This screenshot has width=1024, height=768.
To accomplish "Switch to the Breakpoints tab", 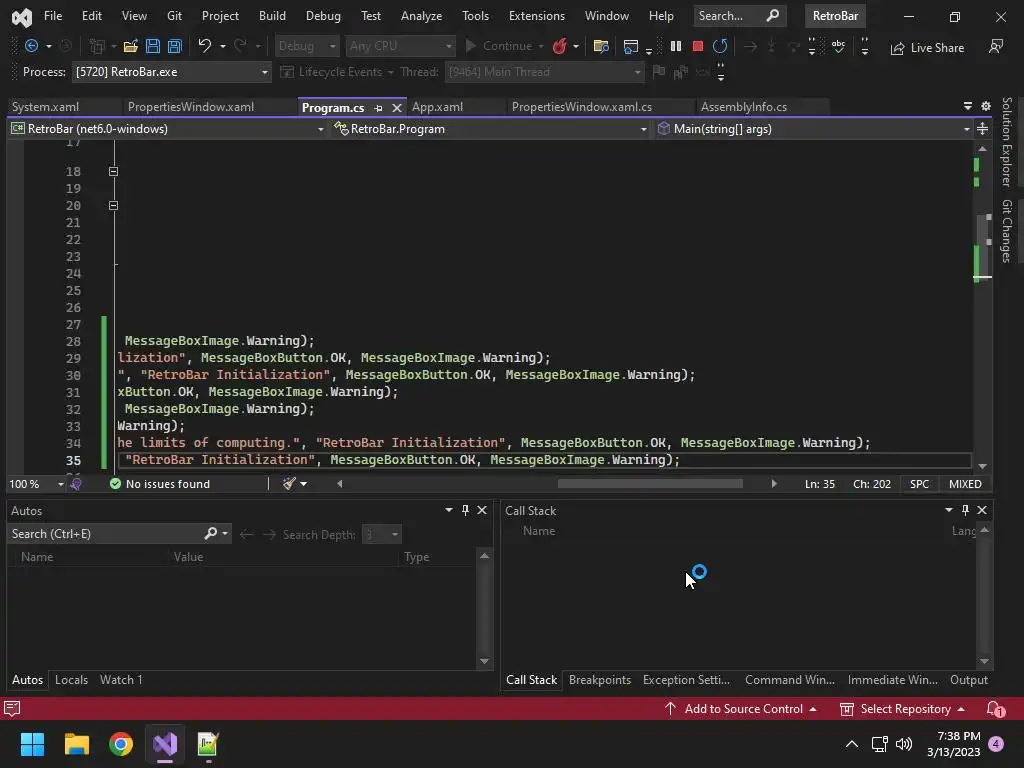I will (x=600, y=680).
